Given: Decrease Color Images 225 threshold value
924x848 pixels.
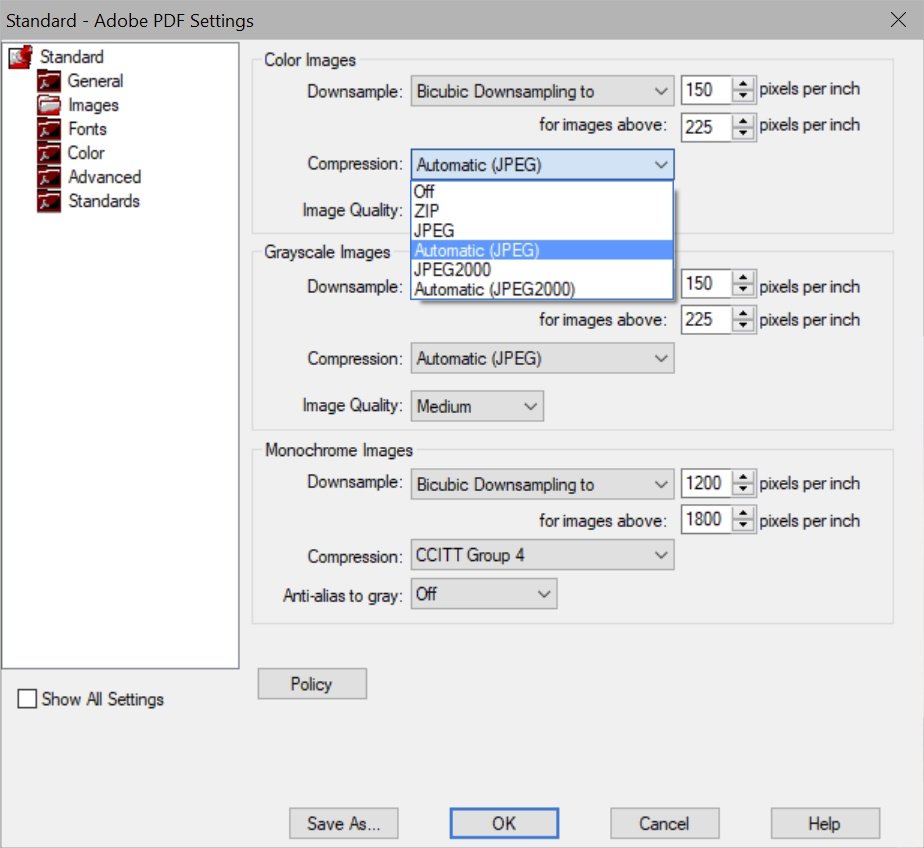Looking at the screenshot, I should point(743,133).
